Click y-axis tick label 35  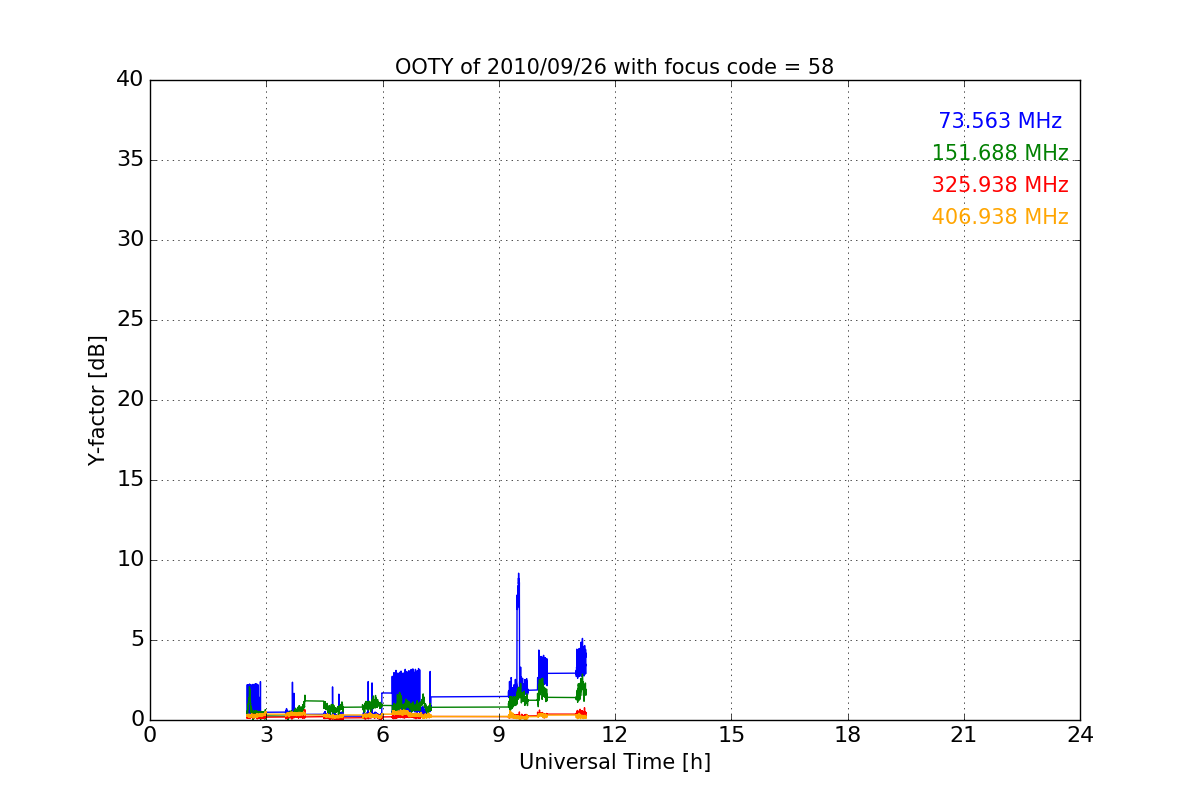(130, 160)
